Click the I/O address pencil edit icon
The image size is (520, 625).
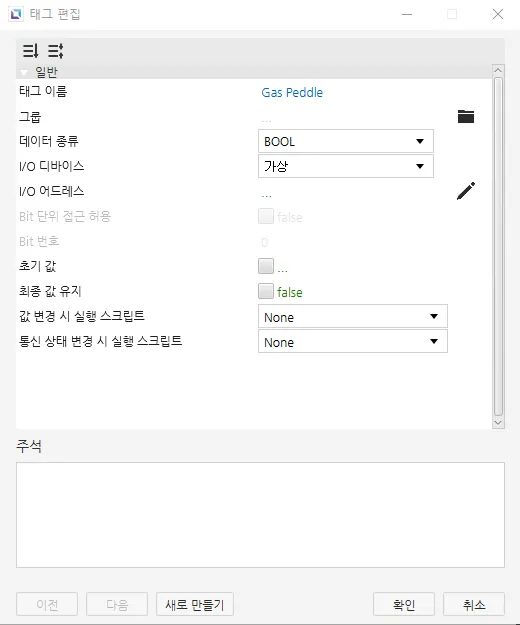(x=465, y=191)
